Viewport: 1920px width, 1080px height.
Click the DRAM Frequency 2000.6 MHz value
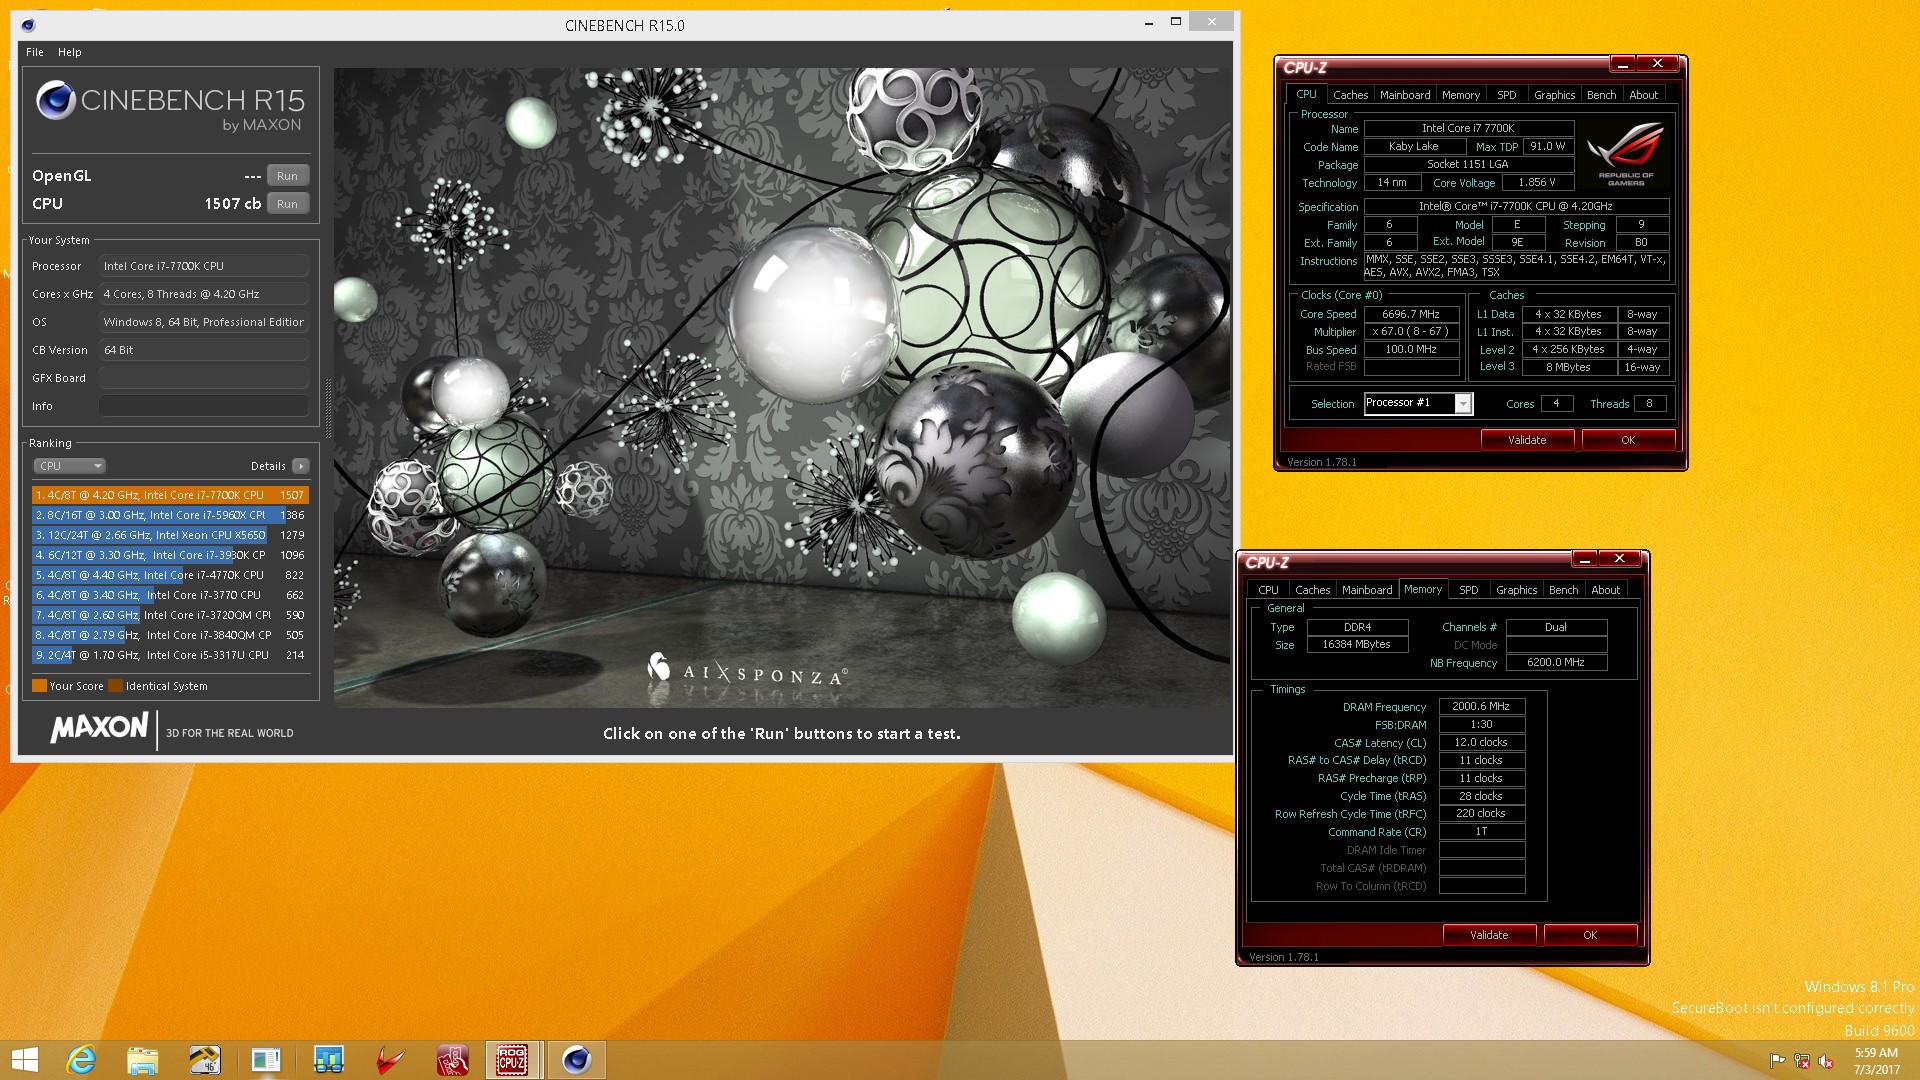coord(1481,706)
